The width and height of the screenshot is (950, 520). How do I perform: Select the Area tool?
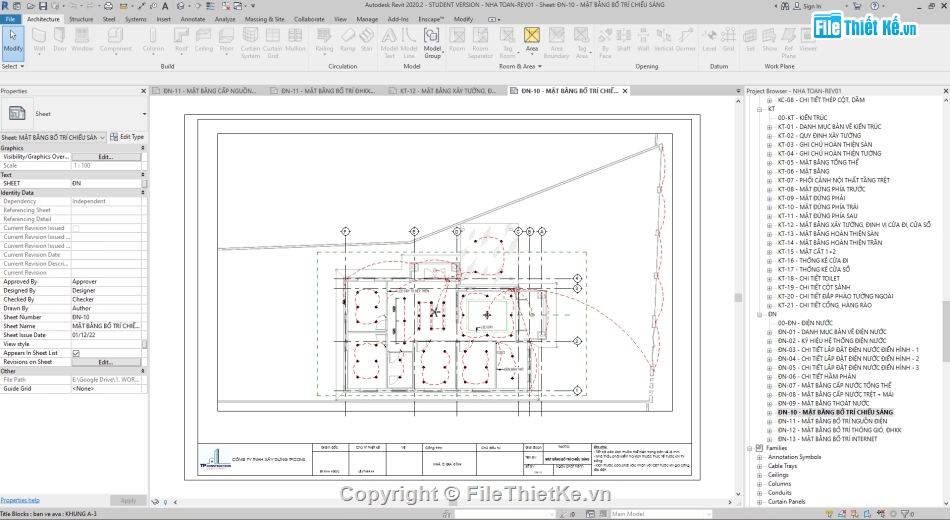[x=531, y=40]
